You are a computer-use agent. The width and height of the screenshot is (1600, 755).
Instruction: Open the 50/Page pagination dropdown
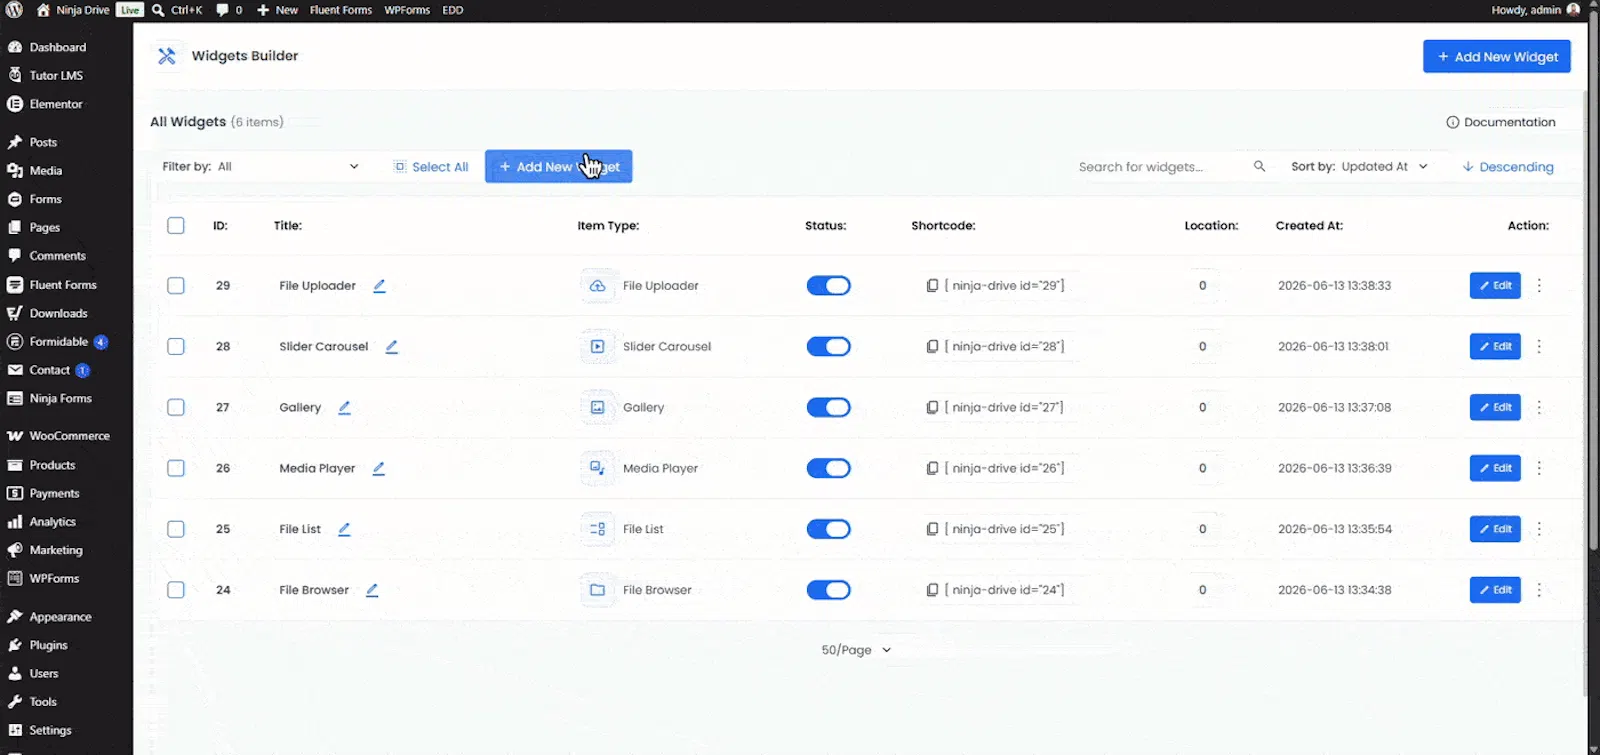click(x=856, y=650)
